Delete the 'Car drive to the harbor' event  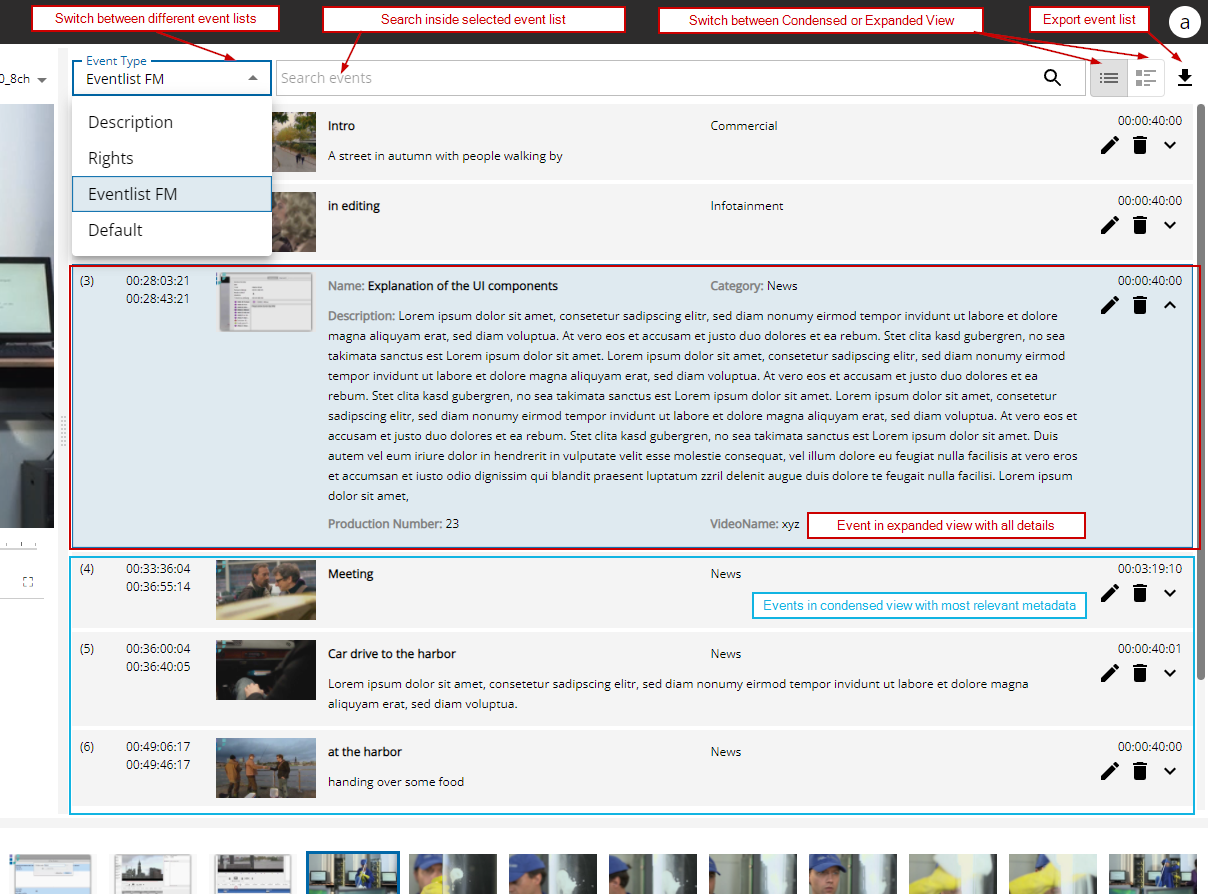tap(1139, 673)
